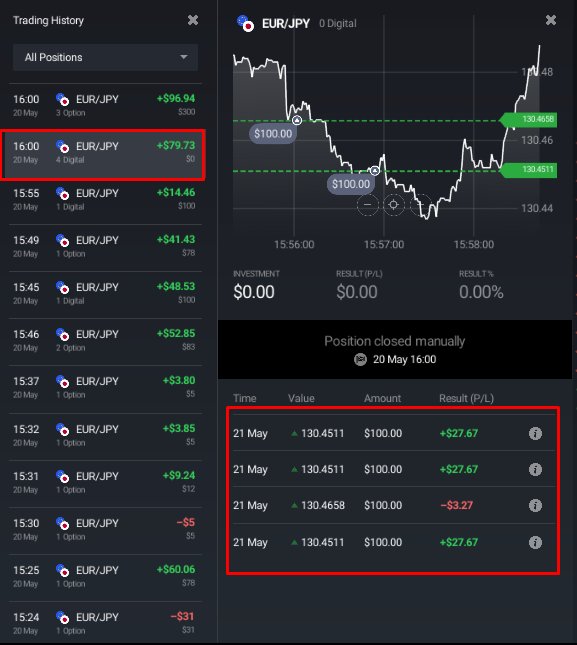Close the Trading History panel
The image size is (577, 645).
click(192, 20)
